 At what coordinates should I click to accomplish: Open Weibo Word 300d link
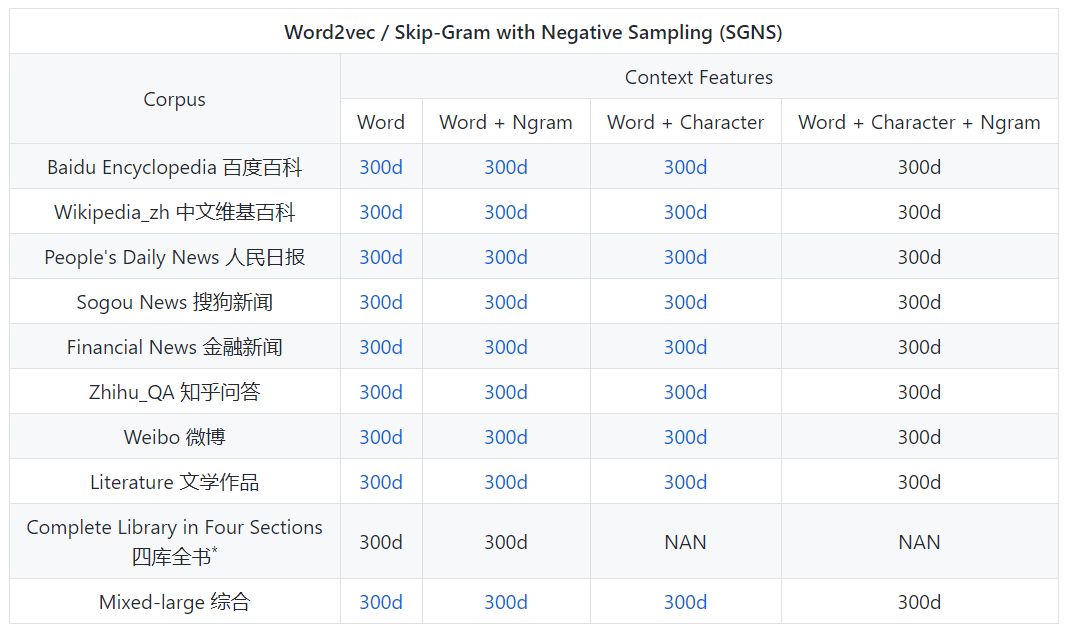[x=381, y=436]
